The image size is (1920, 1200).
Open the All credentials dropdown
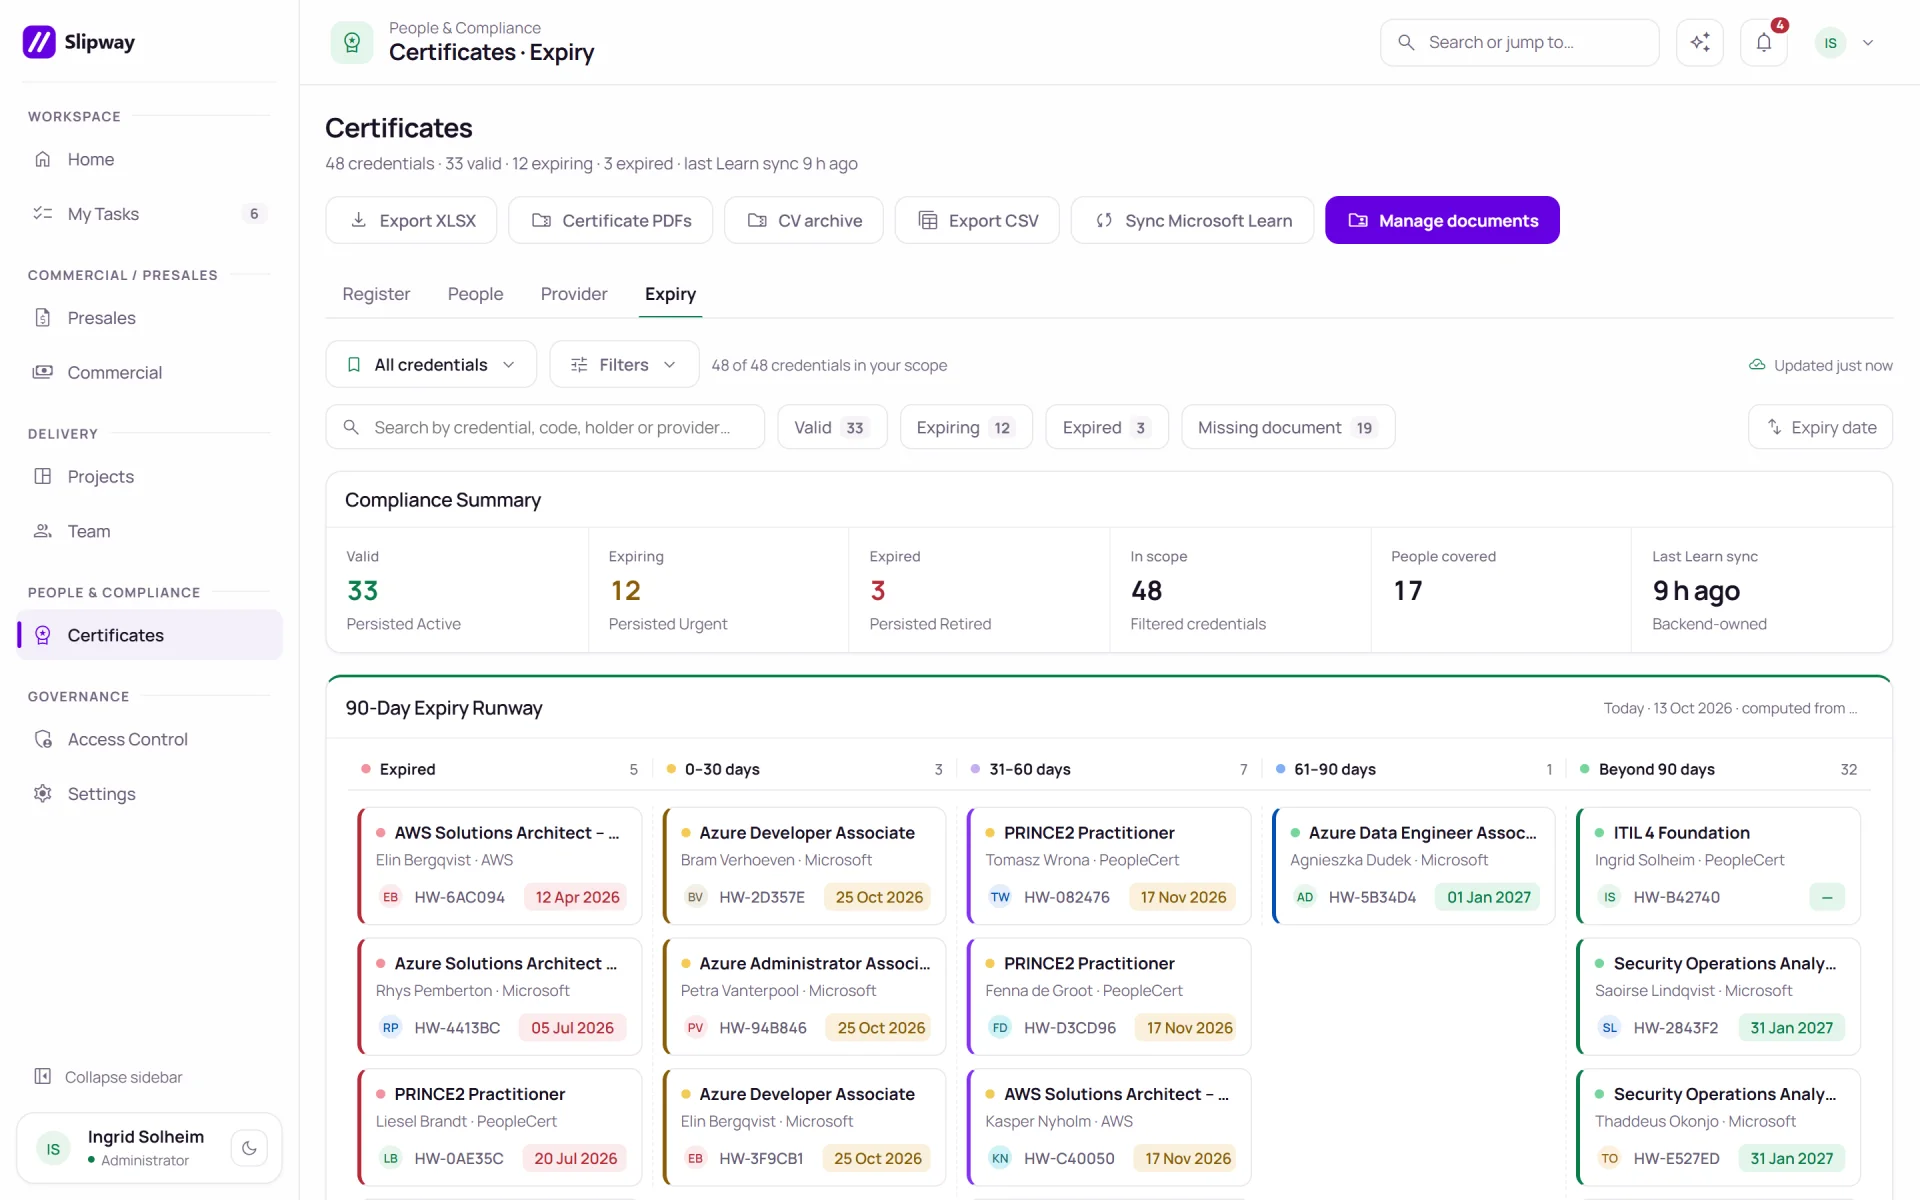(431, 365)
